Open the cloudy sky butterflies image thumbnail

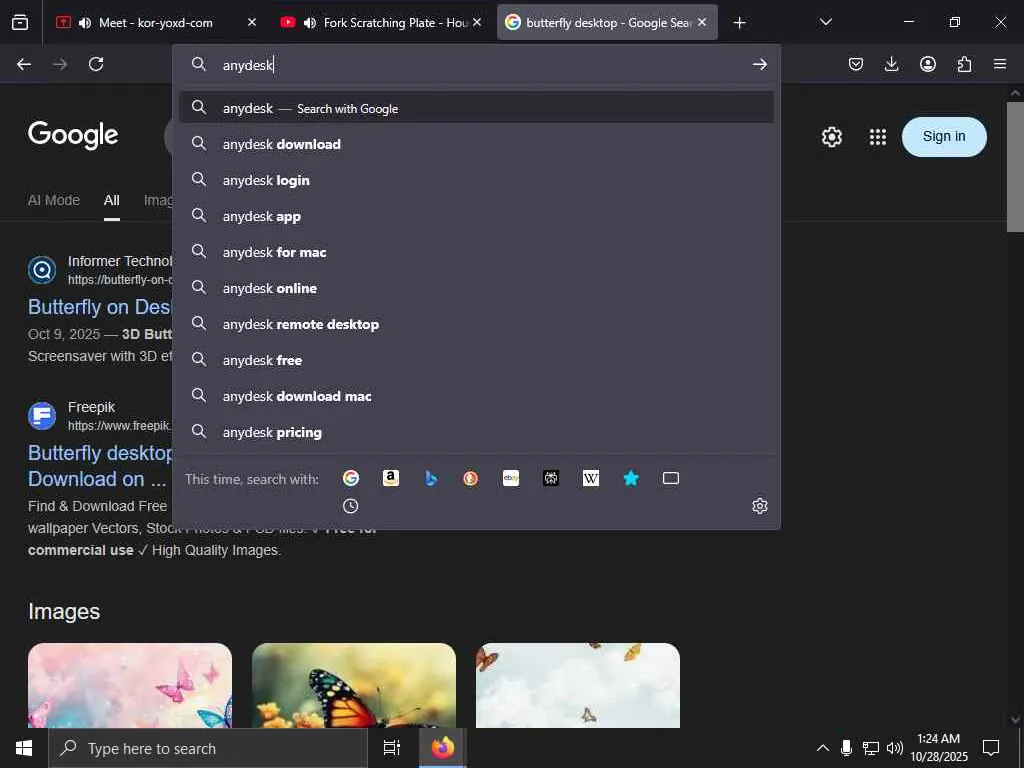(x=578, y=685)
